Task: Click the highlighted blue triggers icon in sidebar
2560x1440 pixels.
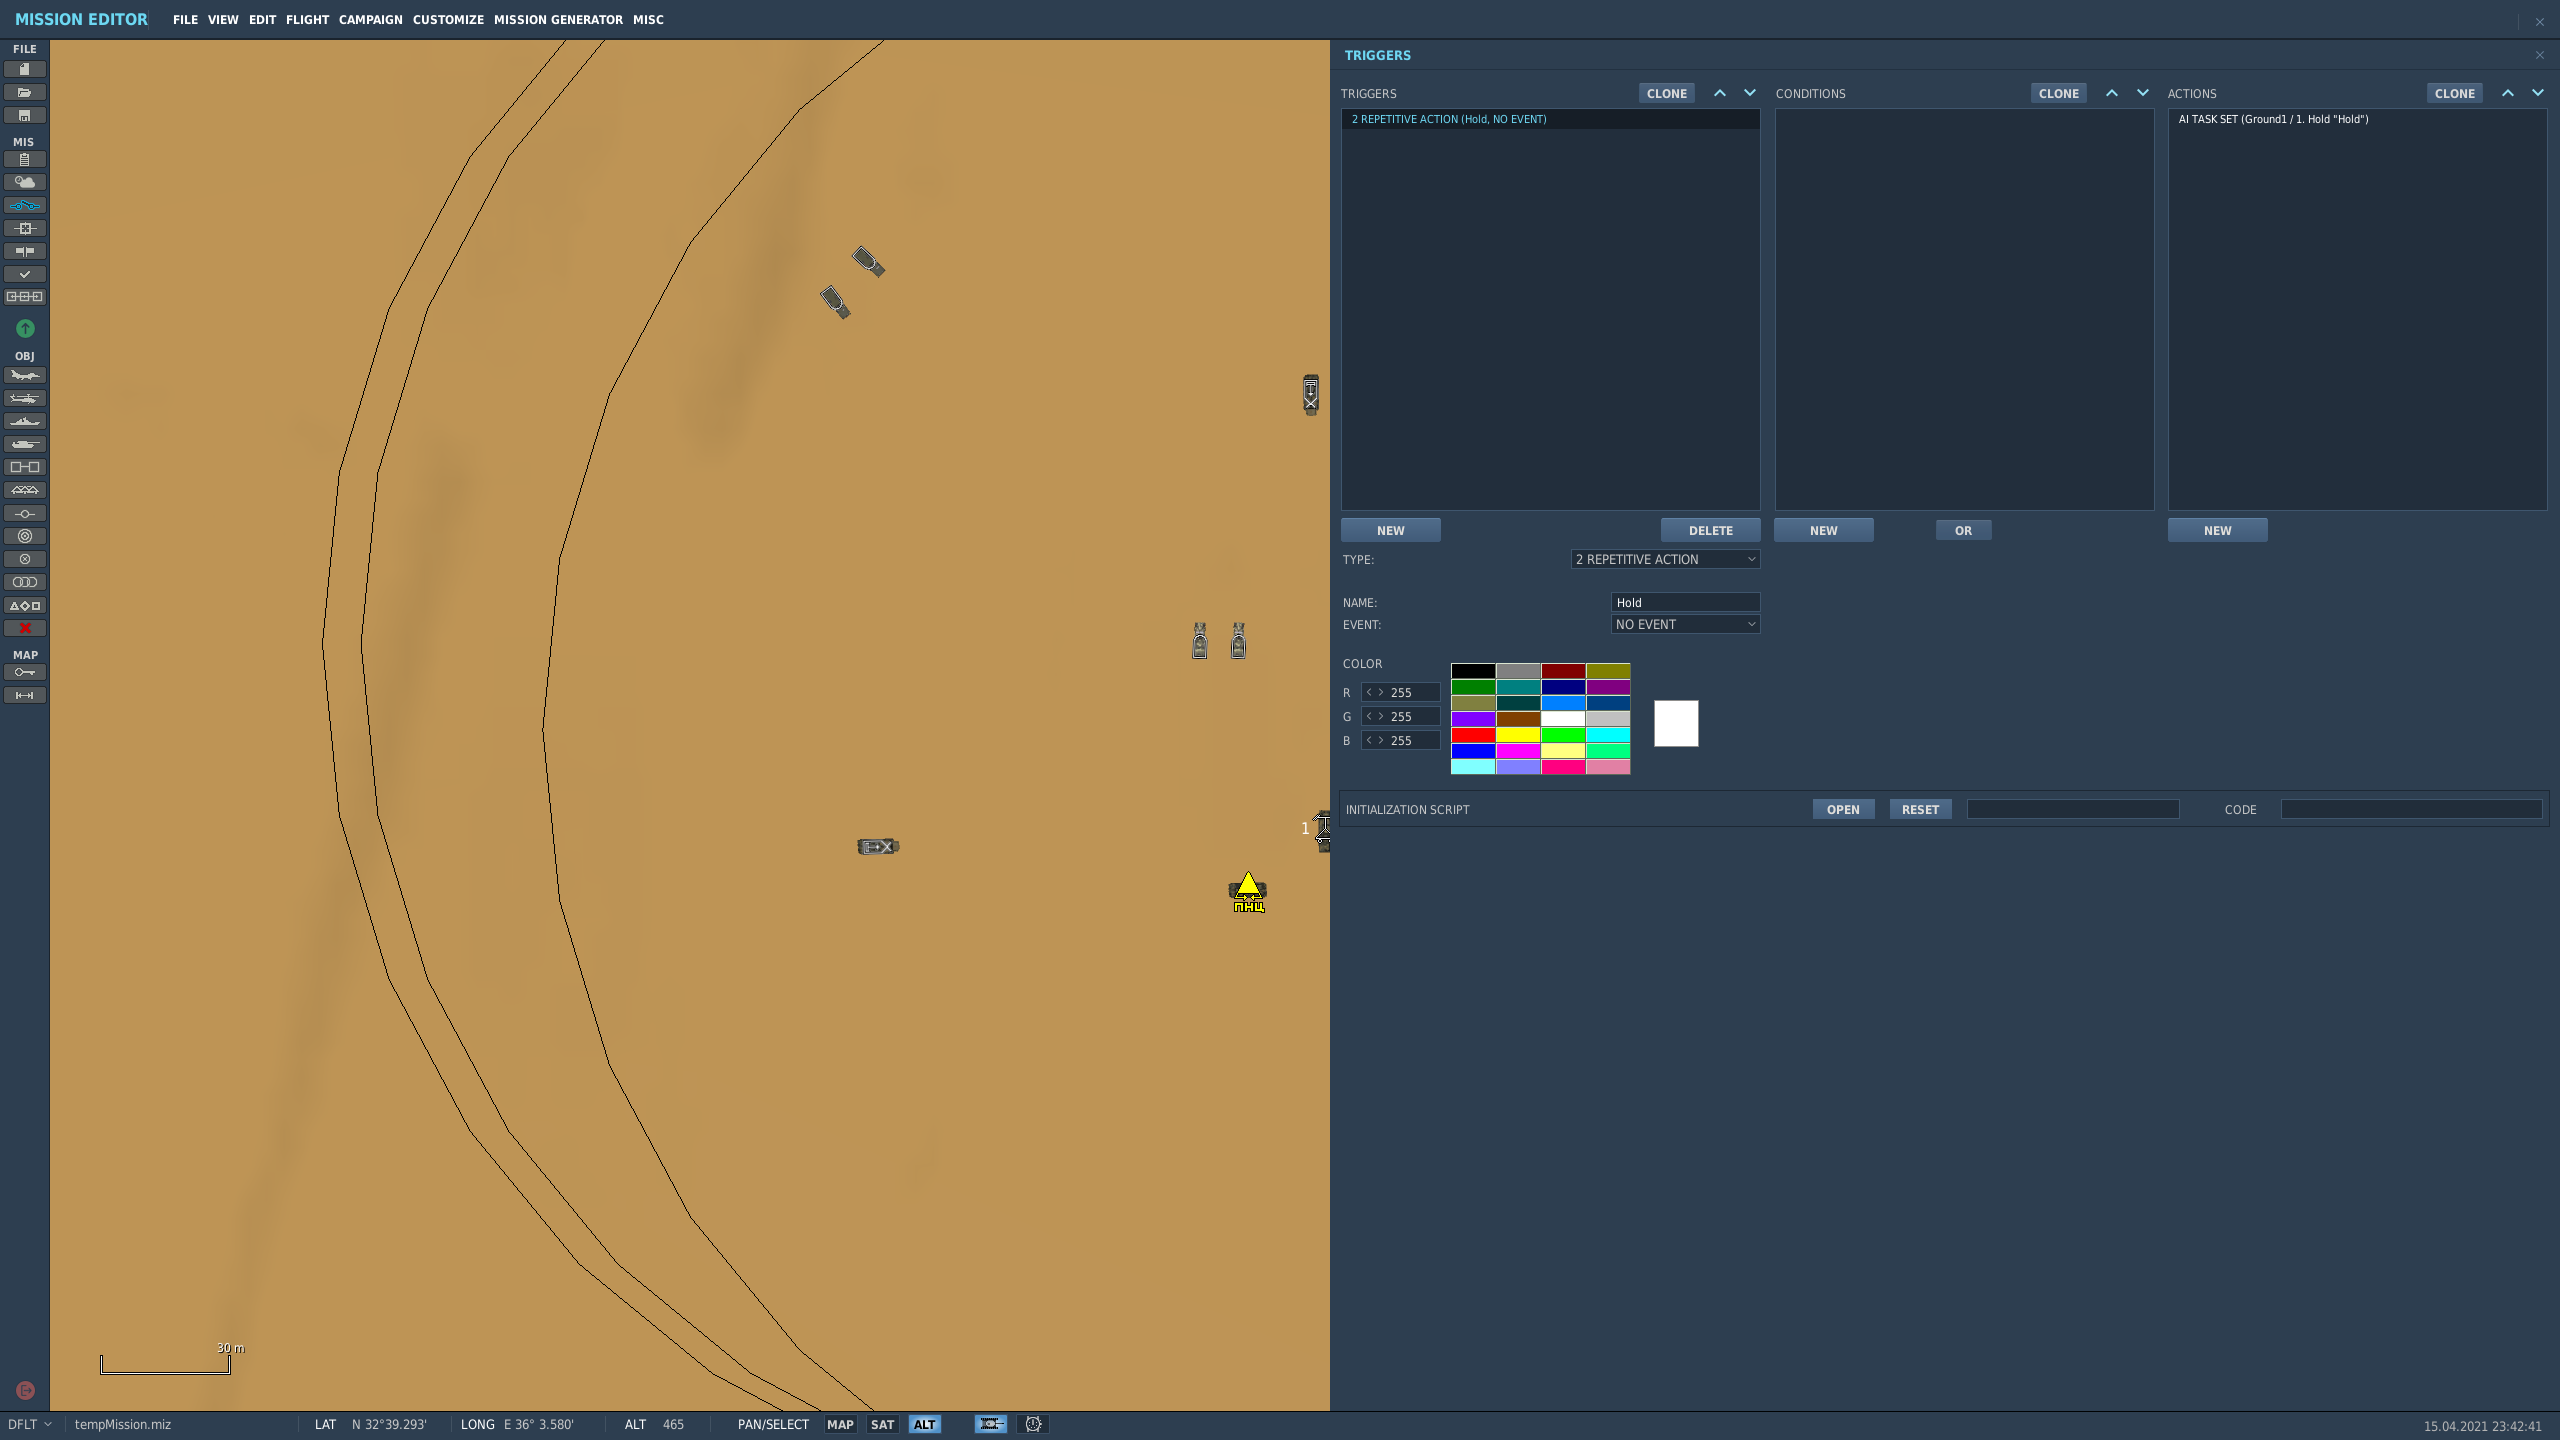Action: [25, 205]
